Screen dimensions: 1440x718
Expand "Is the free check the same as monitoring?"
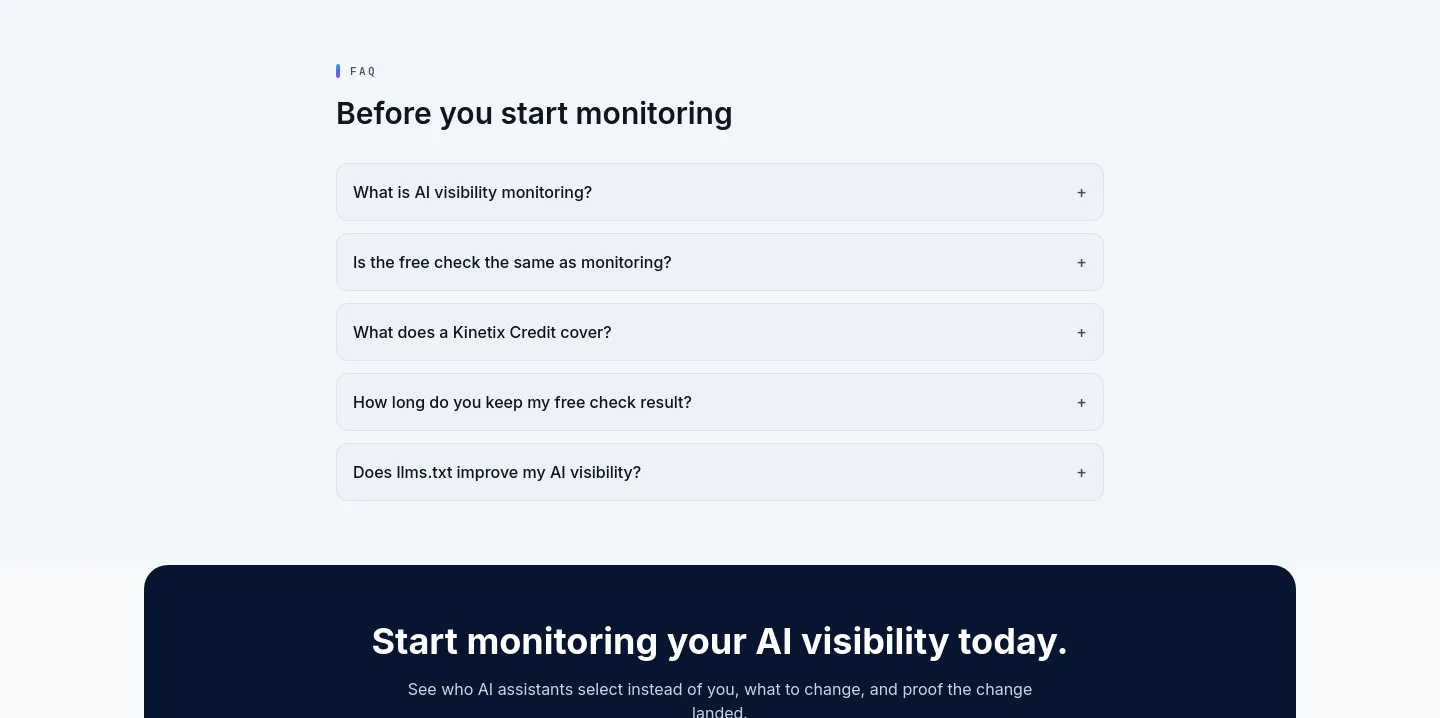pos(720,262)
